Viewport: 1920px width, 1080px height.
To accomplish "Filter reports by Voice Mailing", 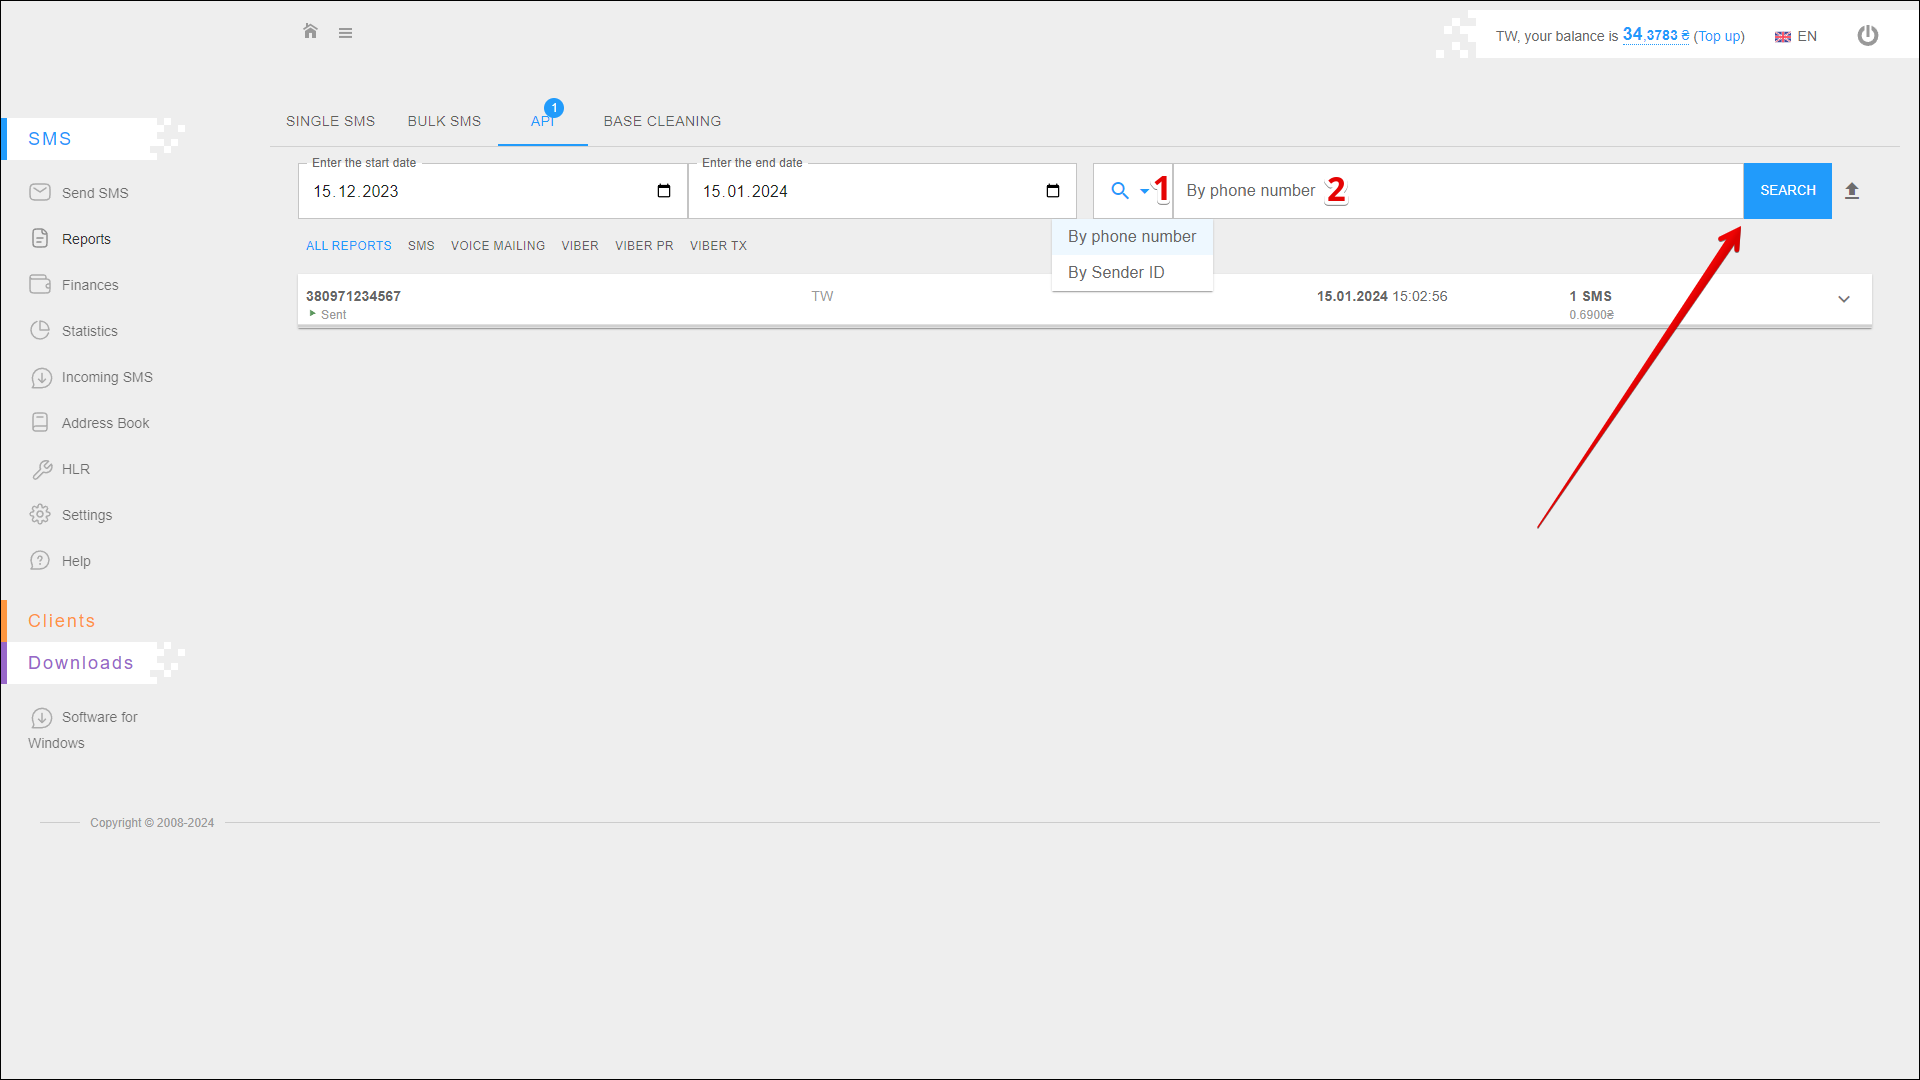I will pyautogui.click(x=498, y=246).
